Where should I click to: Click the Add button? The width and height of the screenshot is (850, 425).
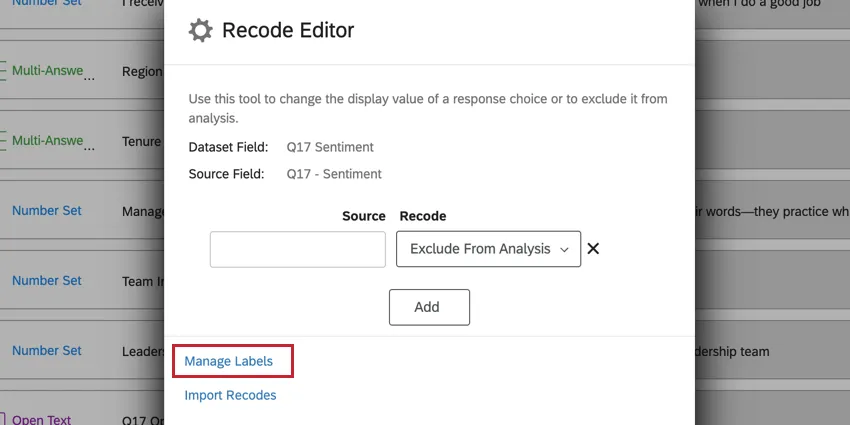pos(429,307)
